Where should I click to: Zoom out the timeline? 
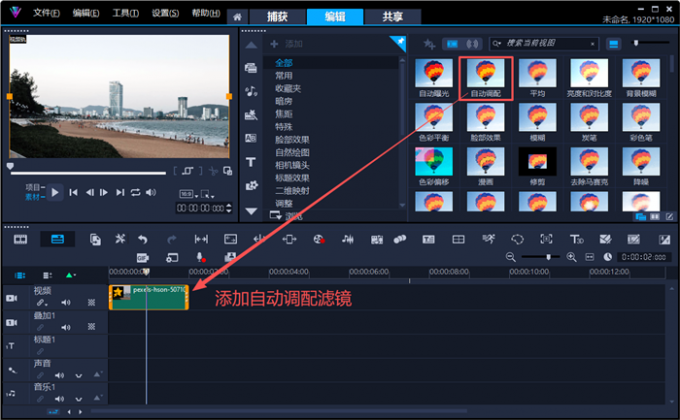click(x=510, y=257)
